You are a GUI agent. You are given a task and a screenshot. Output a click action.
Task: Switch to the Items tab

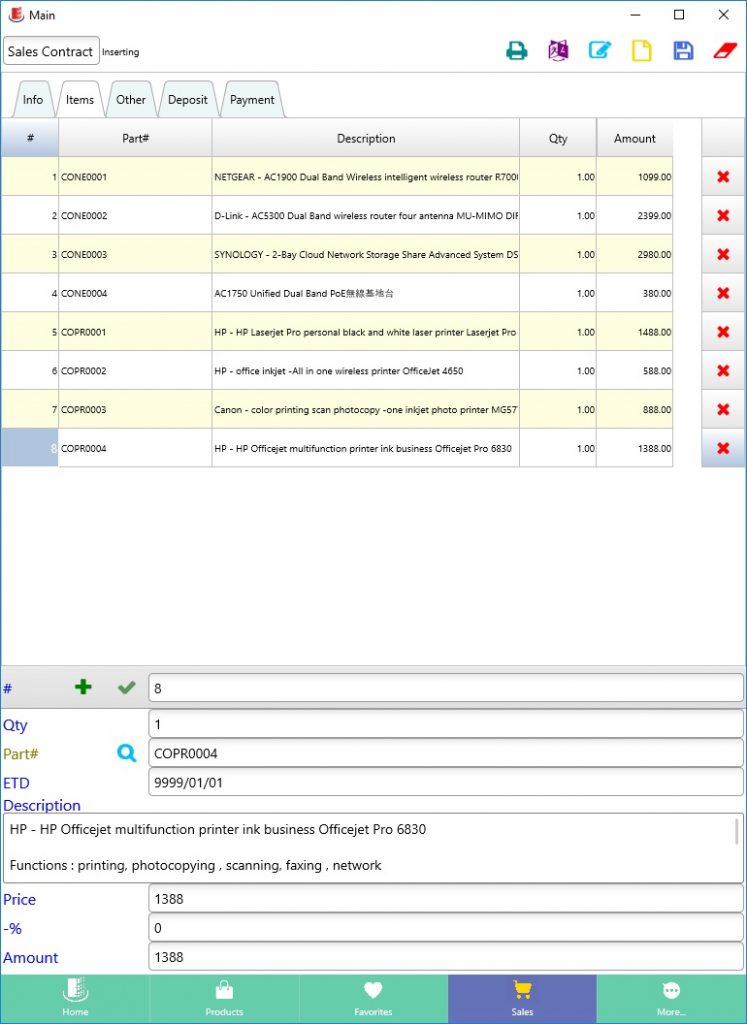(80, 100)
